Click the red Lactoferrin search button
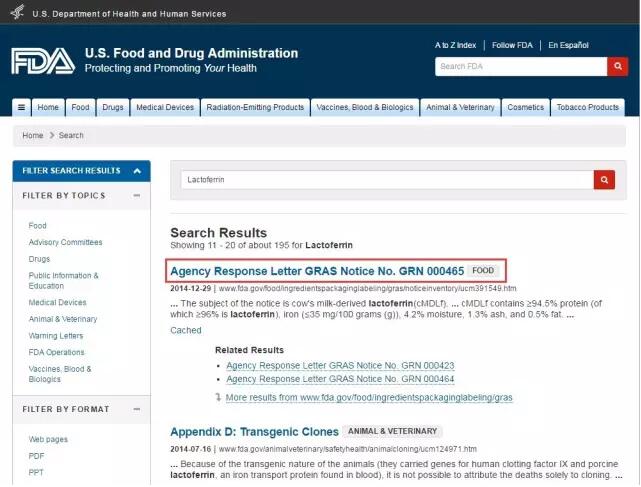 click(x=604, y=179)
